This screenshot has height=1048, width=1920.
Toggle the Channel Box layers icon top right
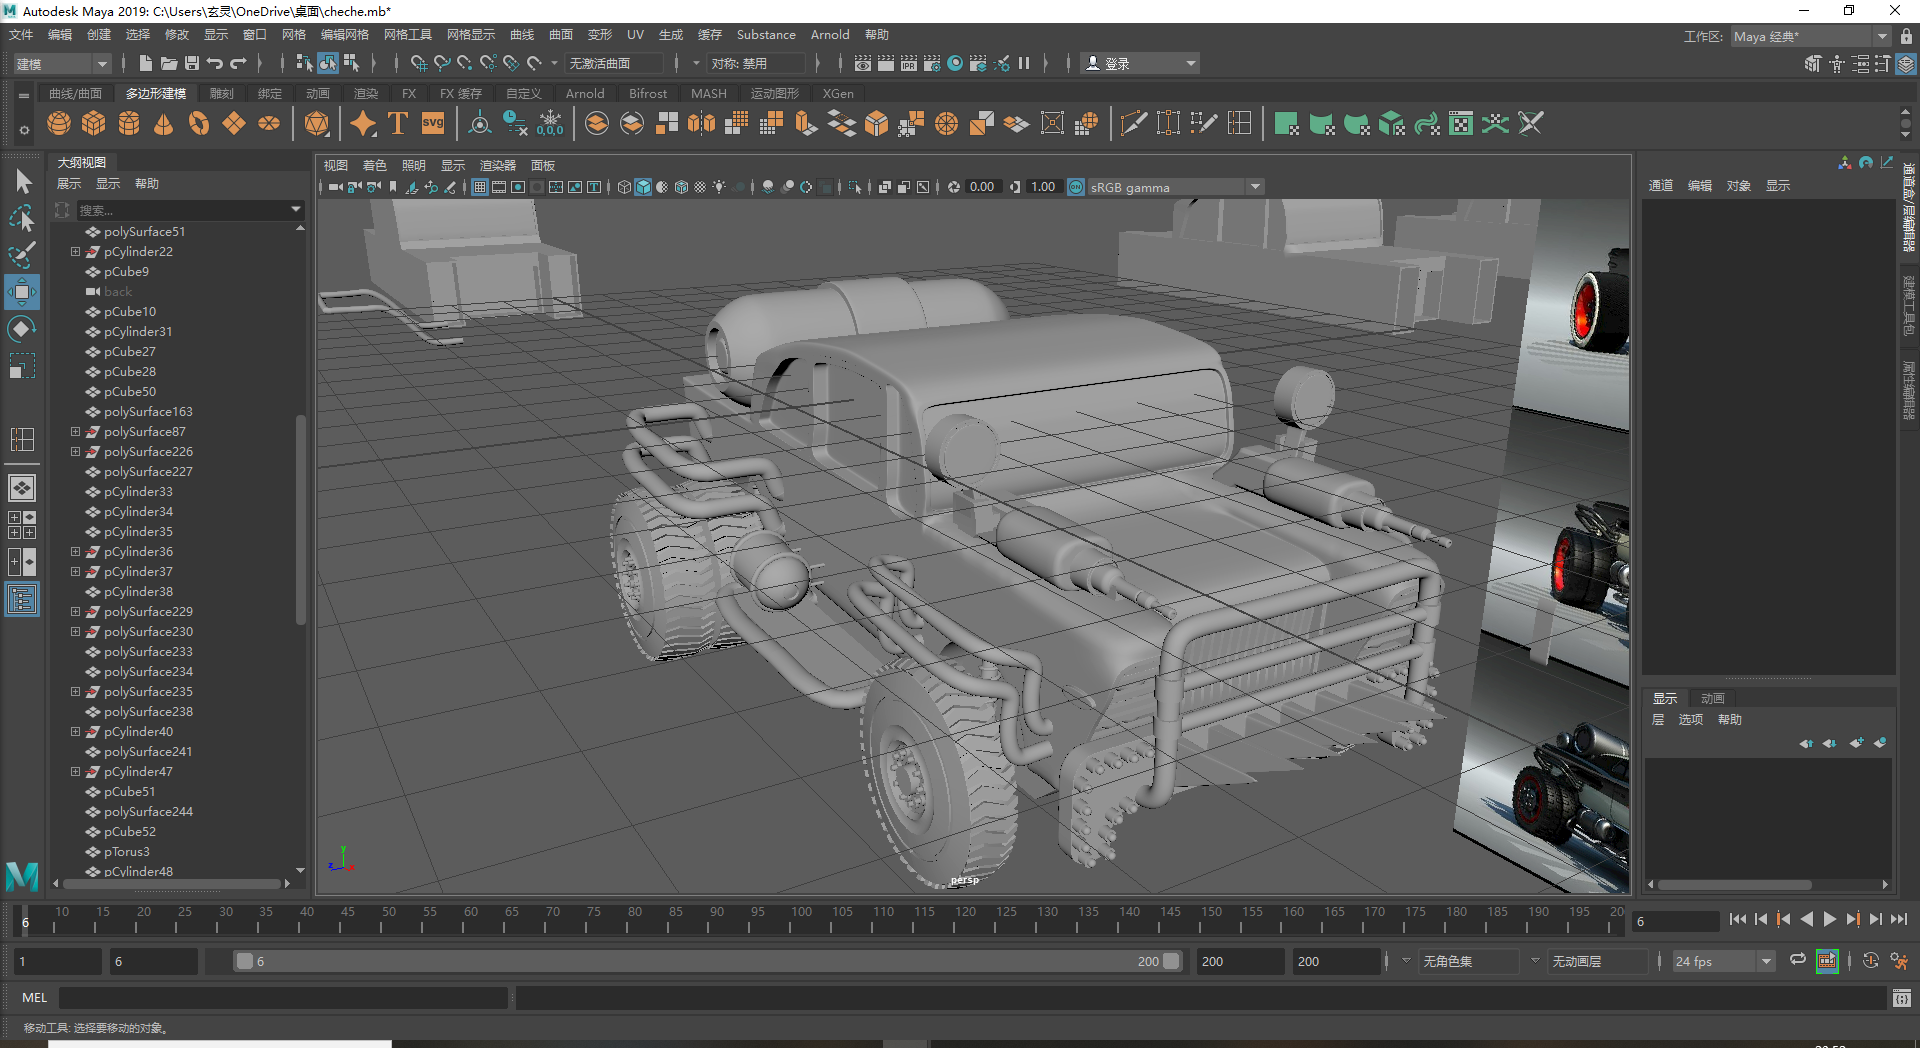1906,64
